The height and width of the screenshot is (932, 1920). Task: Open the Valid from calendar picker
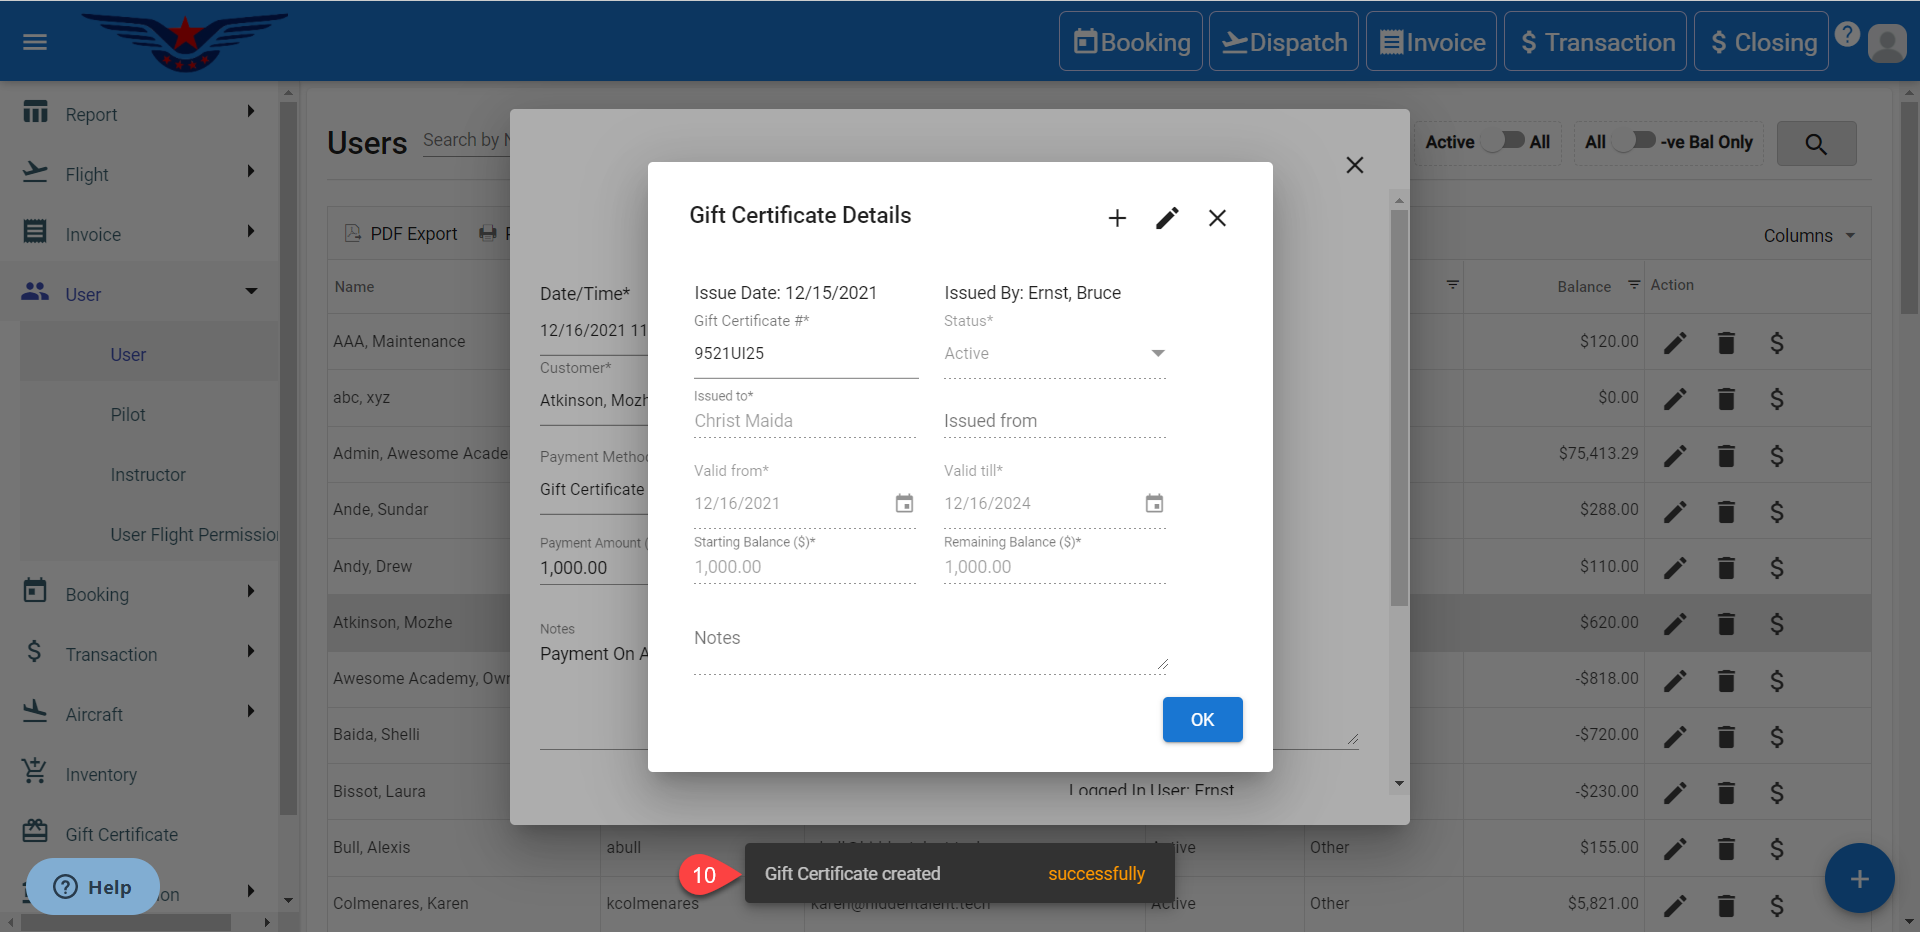904,503
